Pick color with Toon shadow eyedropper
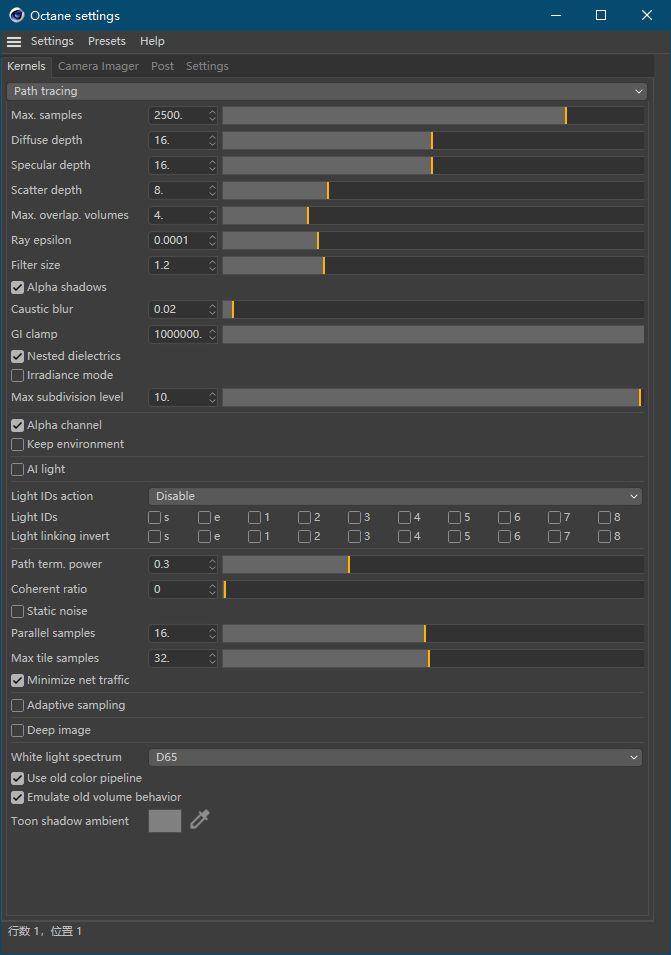The image size is (671, 955). [x=200, y=821]
